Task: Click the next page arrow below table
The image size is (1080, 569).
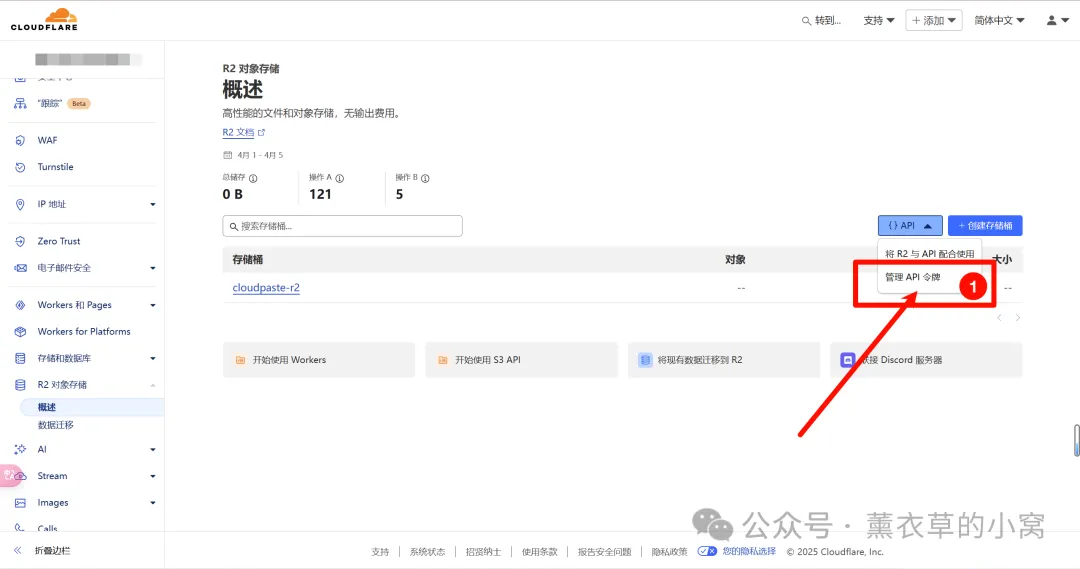Action: (1017, 318)
